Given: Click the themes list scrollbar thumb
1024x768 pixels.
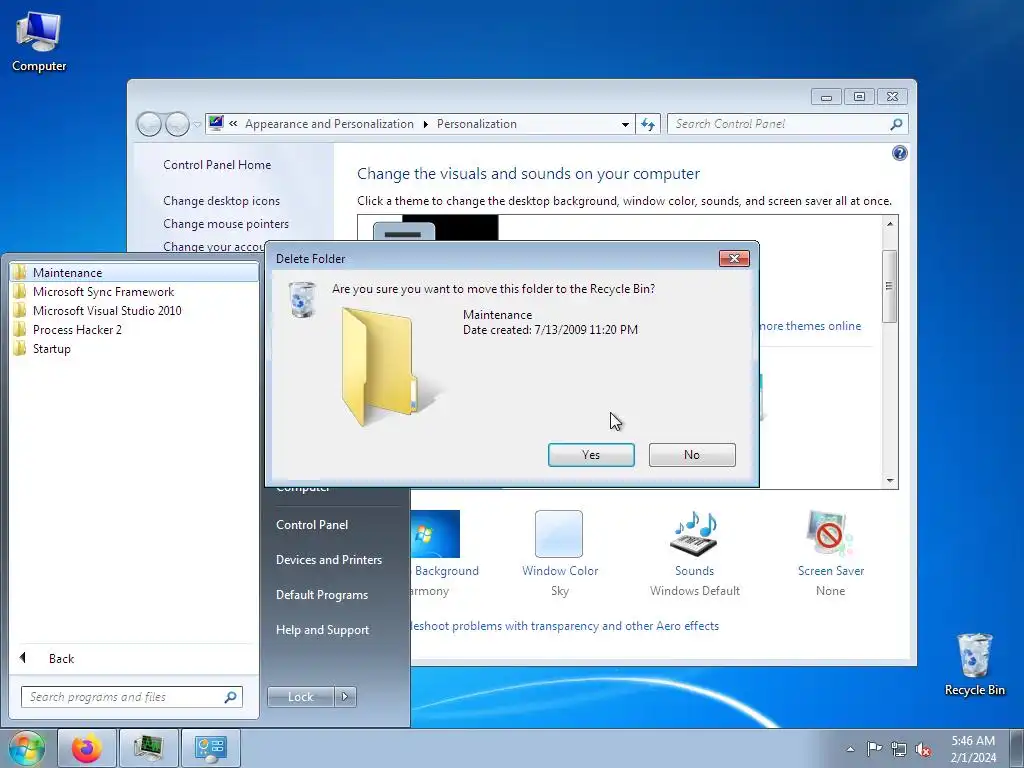Looking at the screenshot, I should click(x=889, y=286).
